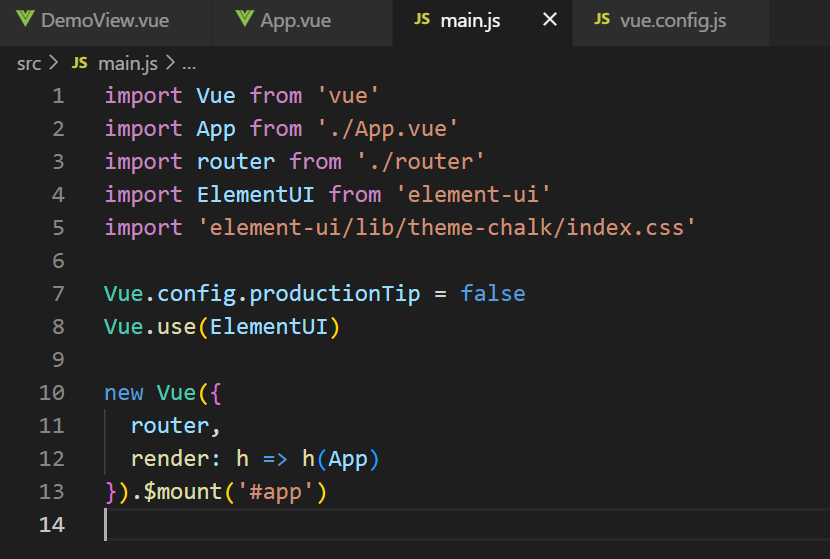Click the JS icon on vue.config.js tab

(x=602, y=20)
